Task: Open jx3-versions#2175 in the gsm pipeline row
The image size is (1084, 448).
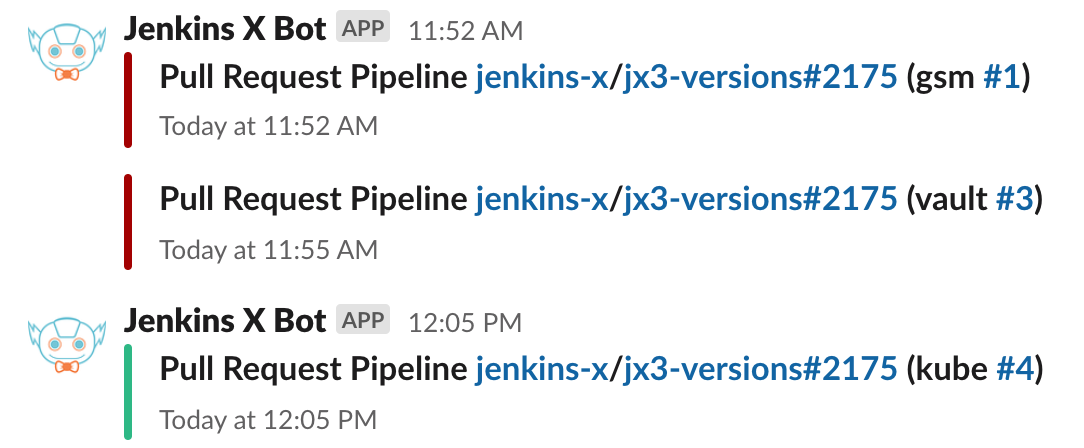Action: [x=760, y=78]
